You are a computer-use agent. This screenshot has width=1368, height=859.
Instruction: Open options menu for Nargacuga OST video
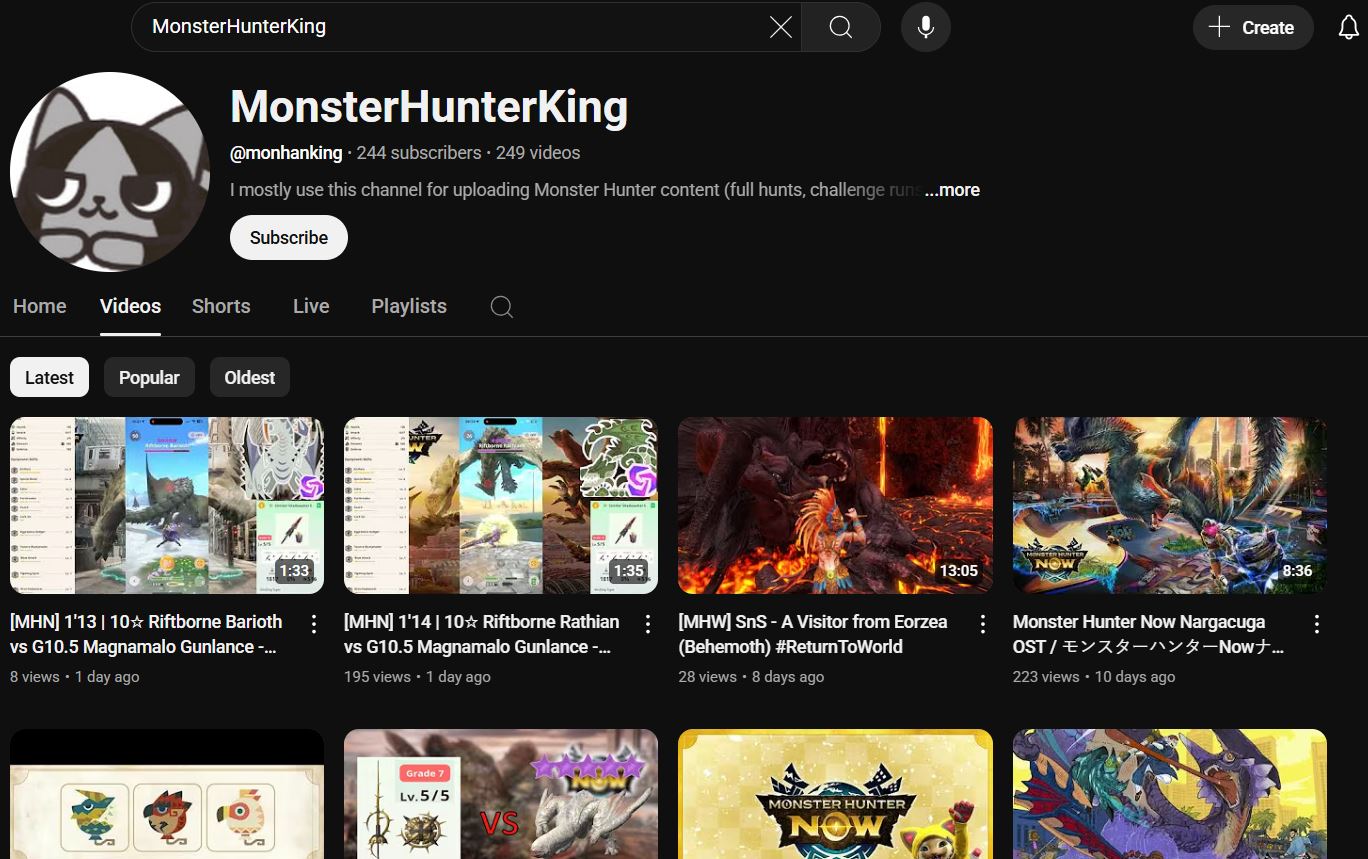click(1317, 624)
